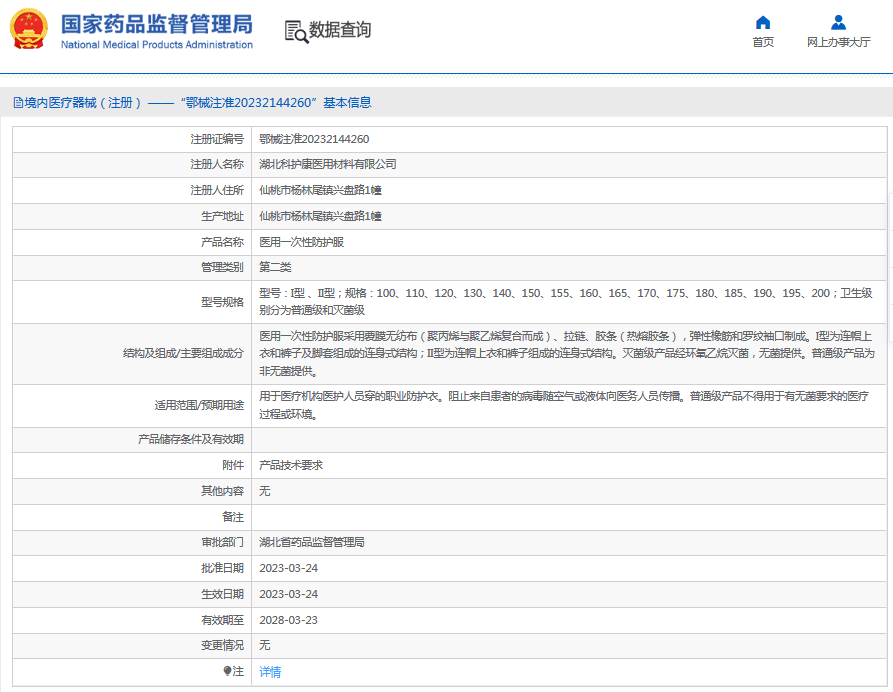Click the 变更情况 value 无
The height and width of the screenshot is (692, 893).
click(x=265, y=645)
